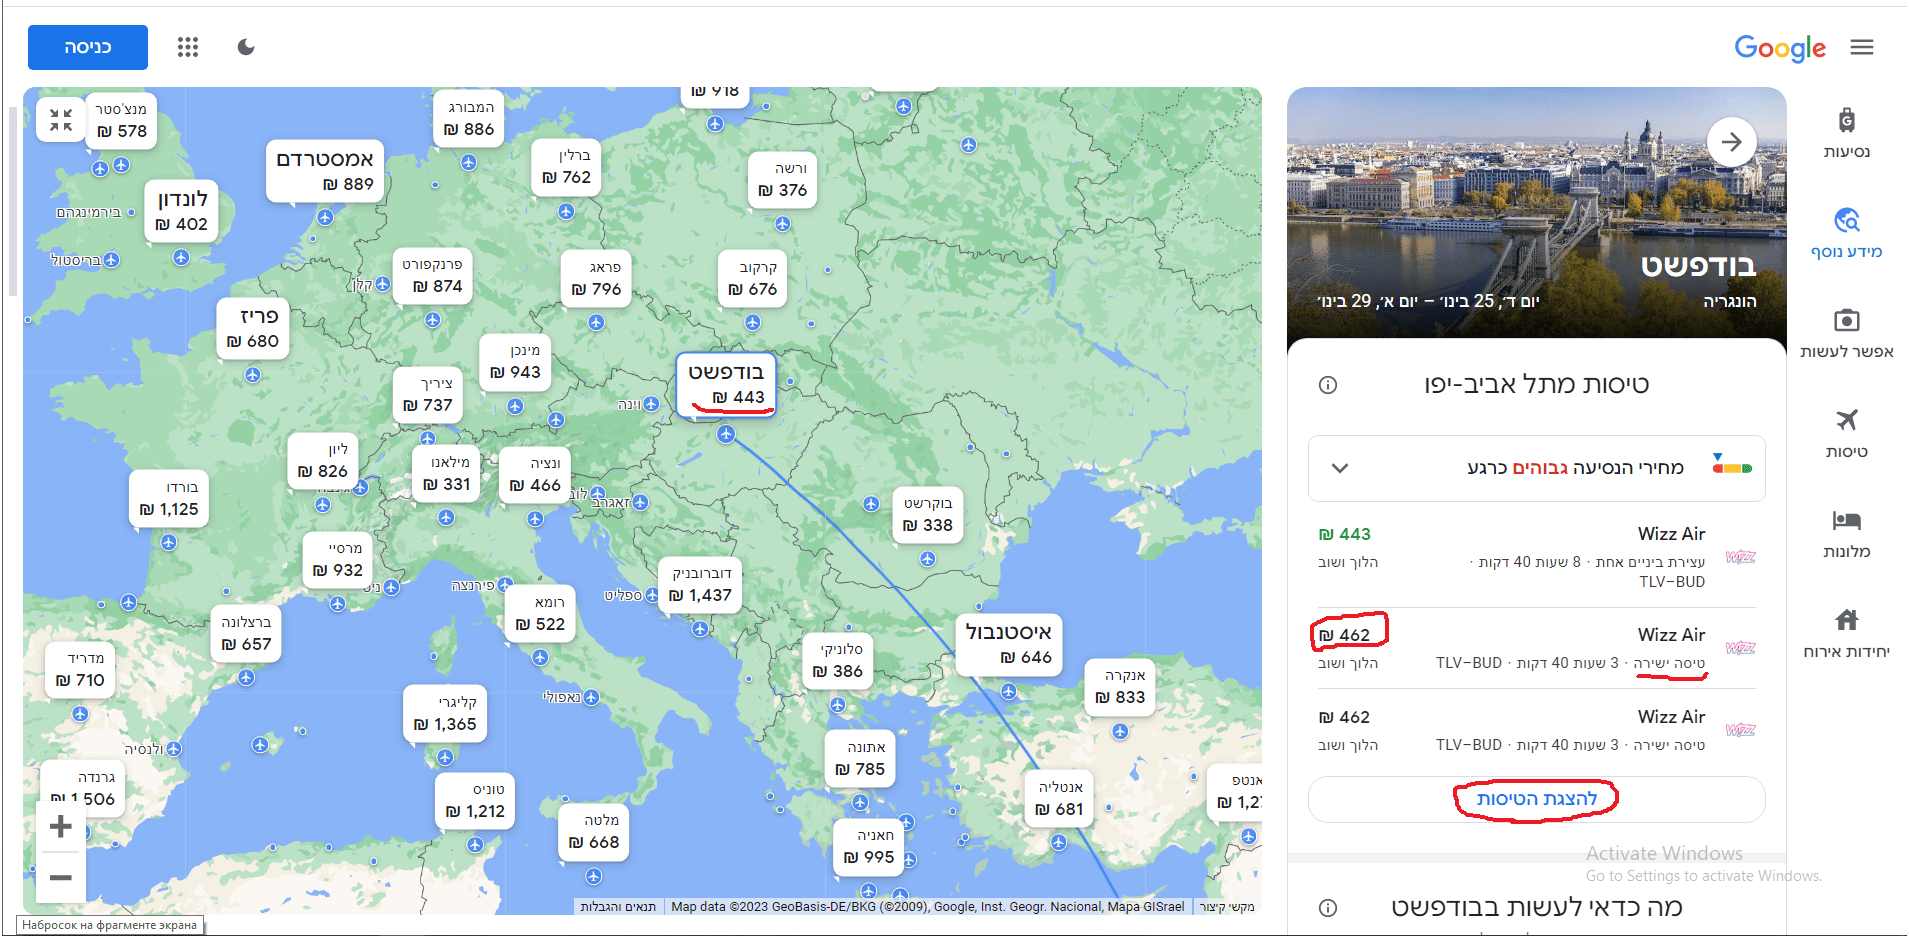
Task: Select the ₪443 Wizz Air flight
Action: (x=1536, y=556)
